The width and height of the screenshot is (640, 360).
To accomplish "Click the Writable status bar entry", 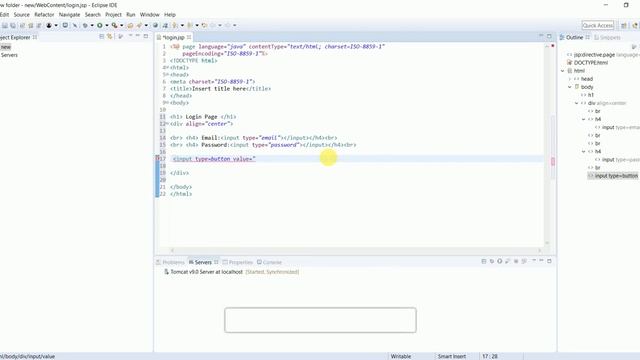I will (x=401, y=356).
